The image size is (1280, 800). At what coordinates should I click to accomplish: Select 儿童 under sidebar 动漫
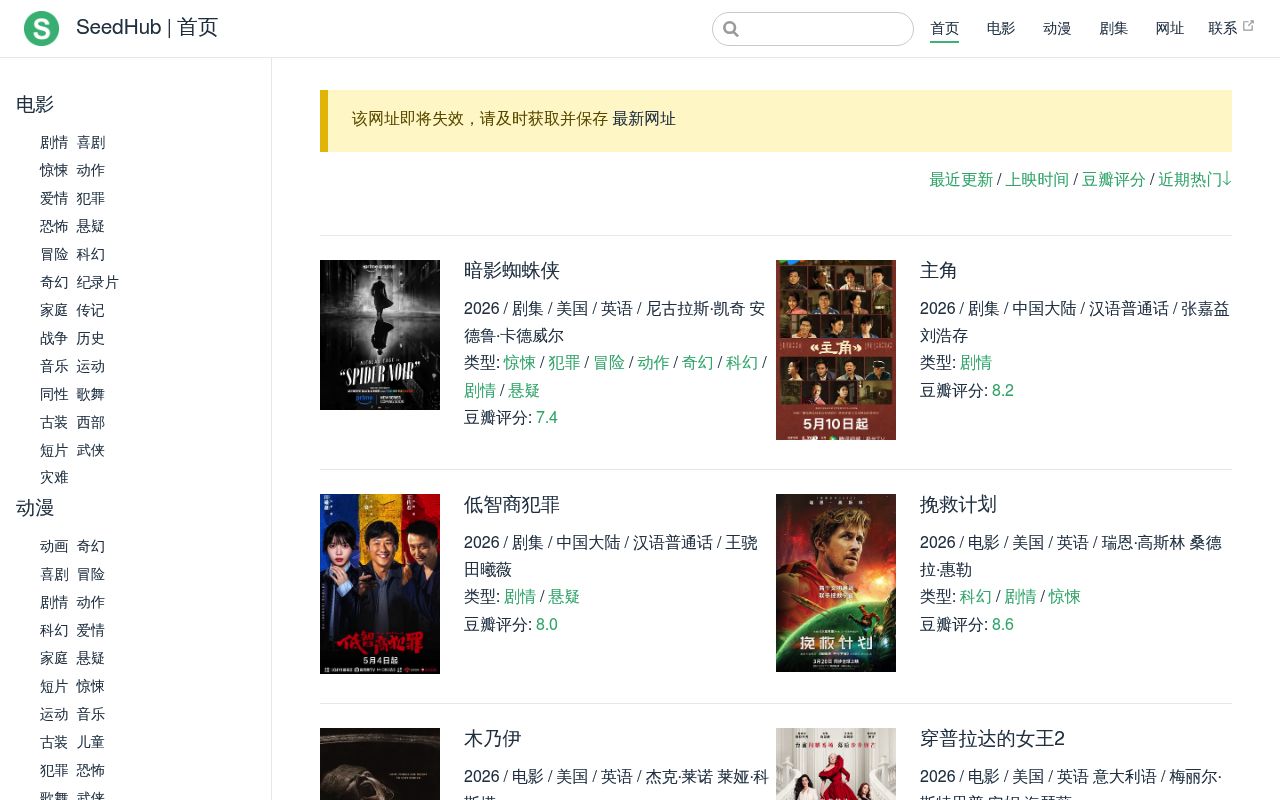91,743
